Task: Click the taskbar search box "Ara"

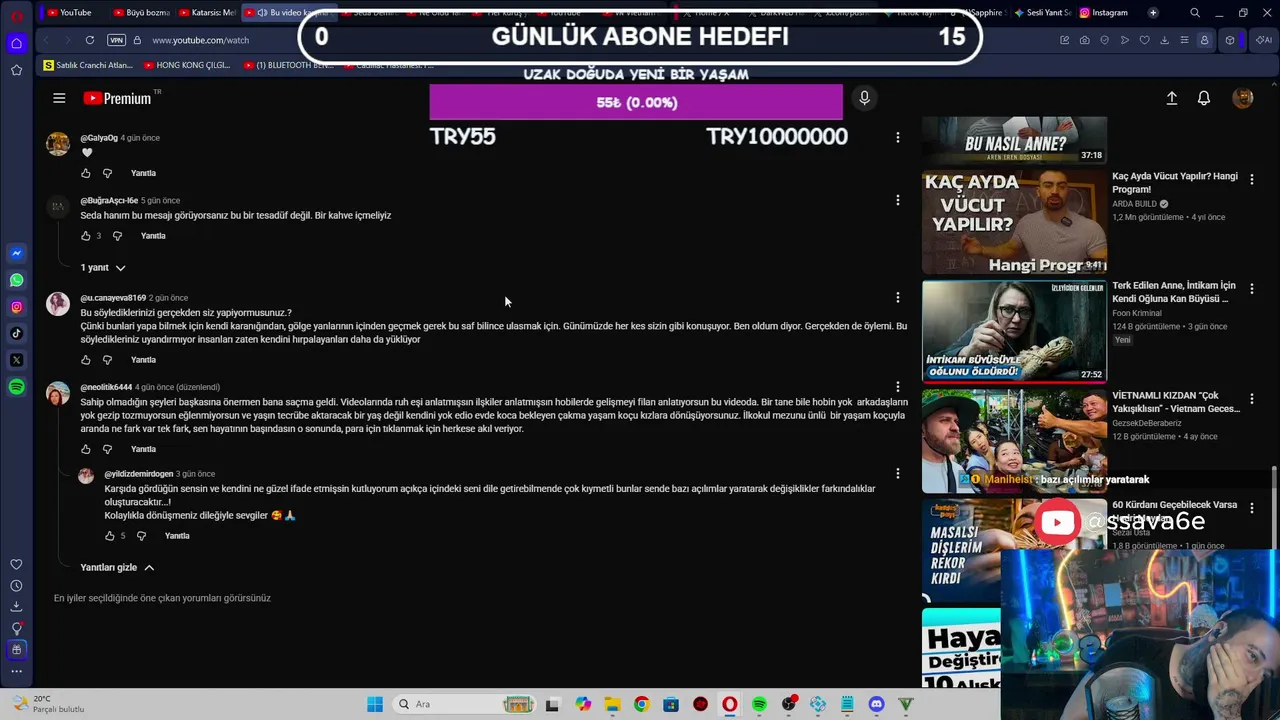Action: pos(465,704)
